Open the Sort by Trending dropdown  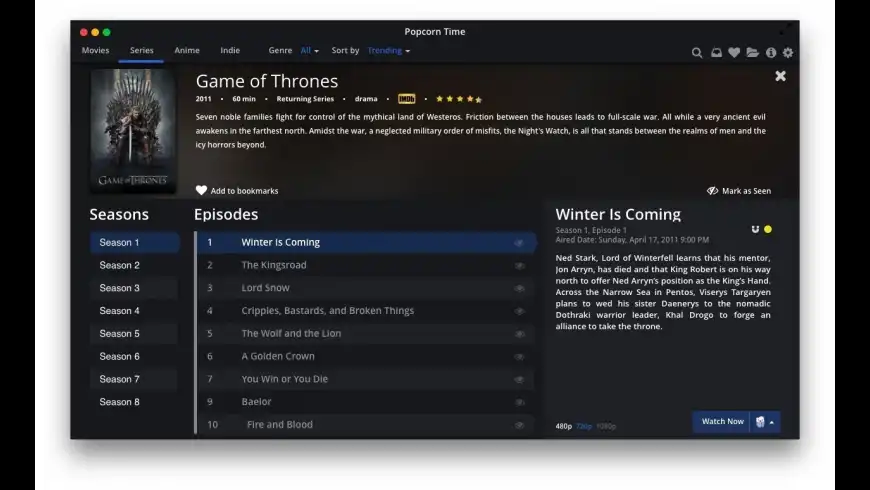point(388,50)
